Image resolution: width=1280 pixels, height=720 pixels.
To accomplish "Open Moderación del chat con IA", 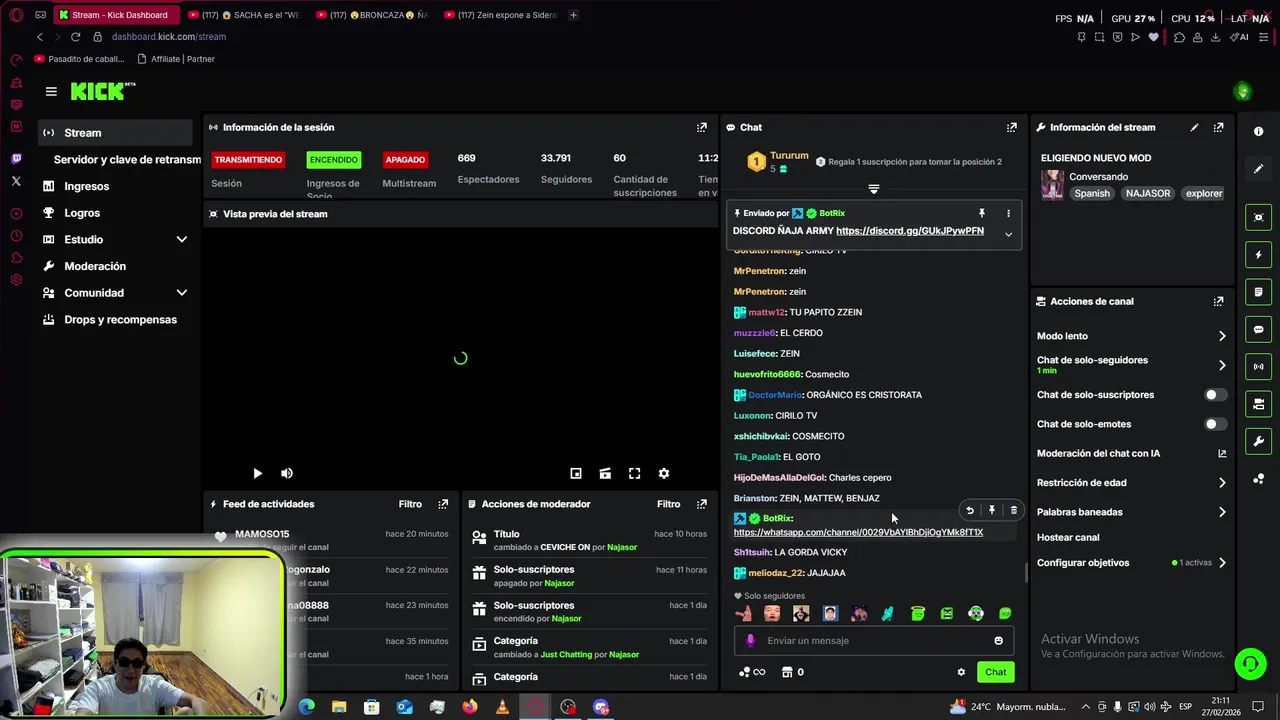I will click(x=1131, y=453).
